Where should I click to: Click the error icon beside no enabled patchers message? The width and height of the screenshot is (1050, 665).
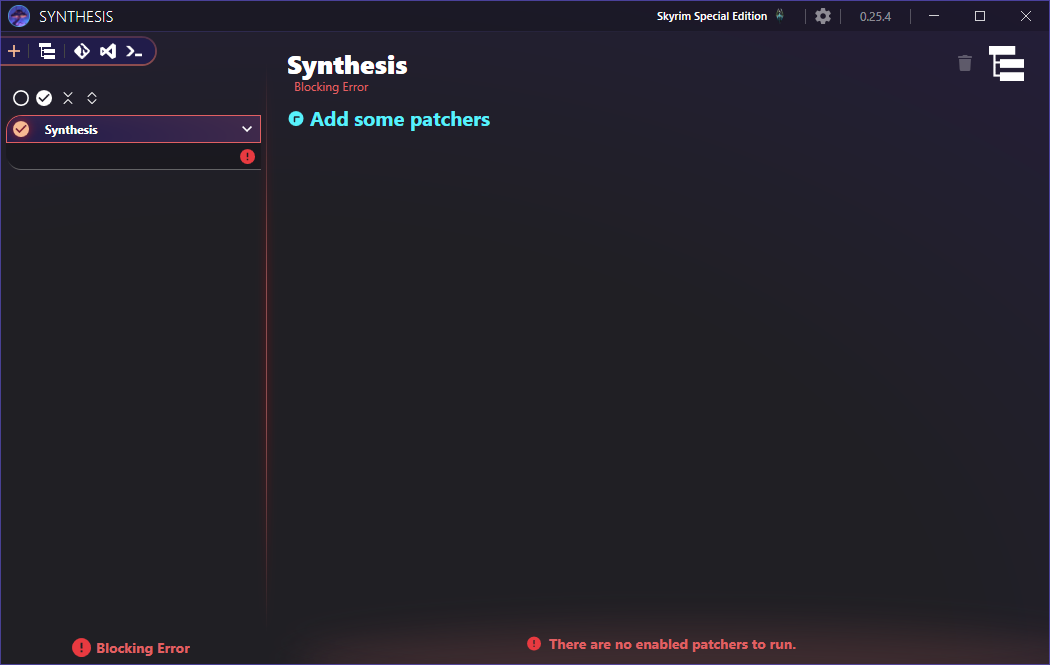534,644
